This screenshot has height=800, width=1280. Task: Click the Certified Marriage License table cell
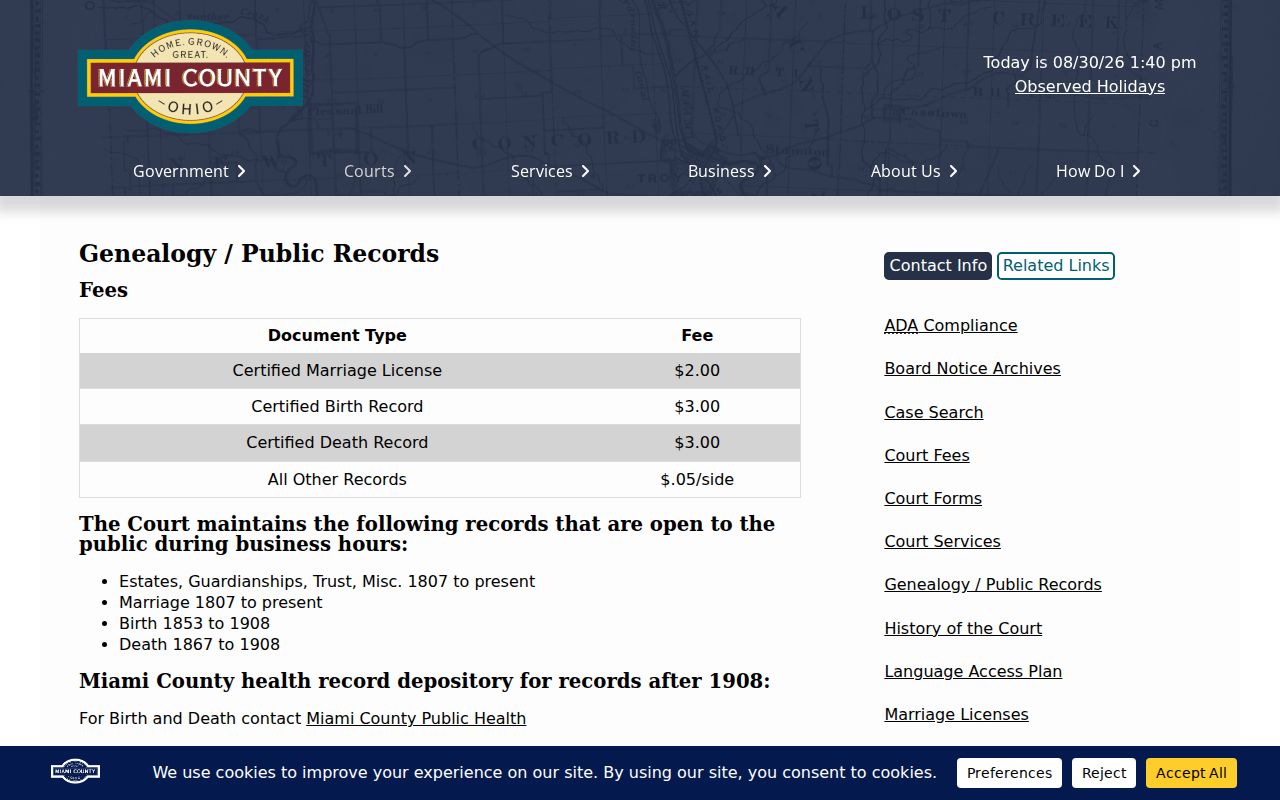[337, 370]
